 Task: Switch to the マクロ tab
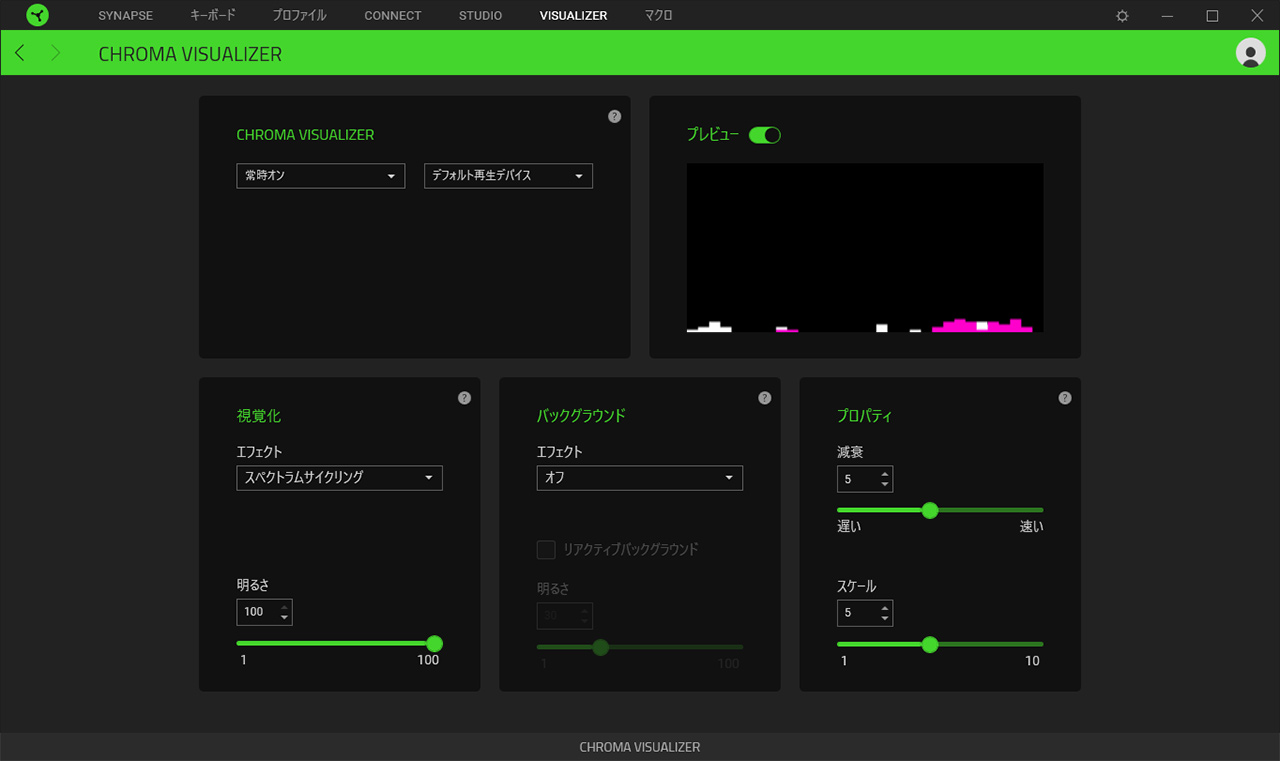pos(658,16)
